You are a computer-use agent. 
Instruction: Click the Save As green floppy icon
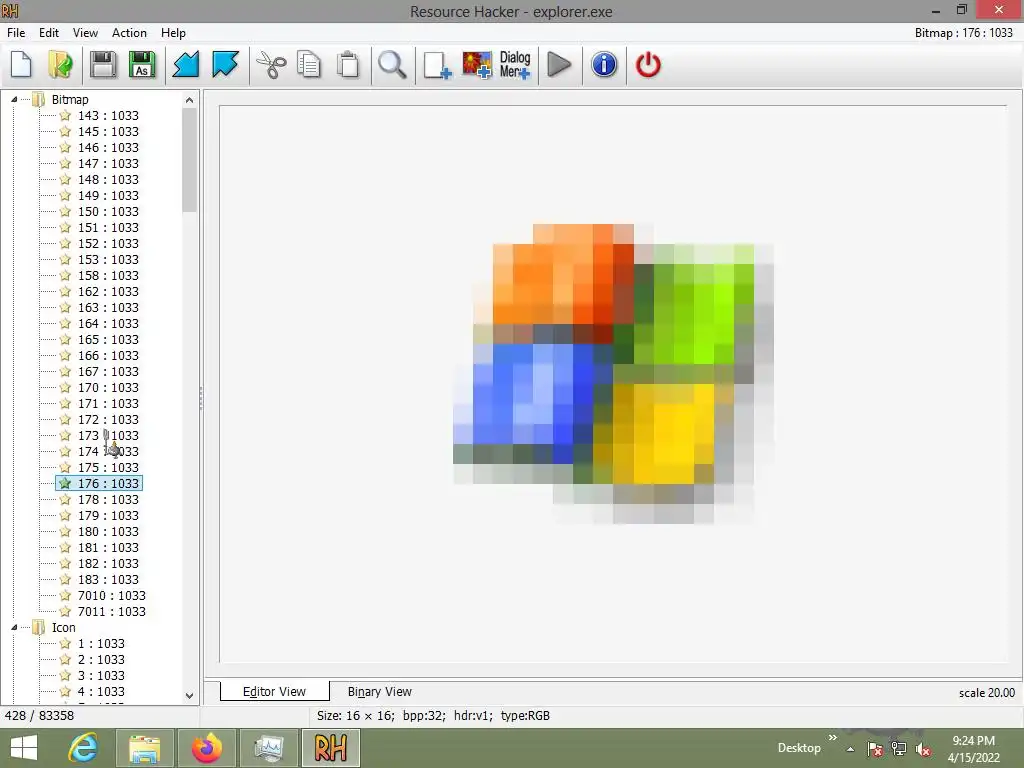[142, 65]
